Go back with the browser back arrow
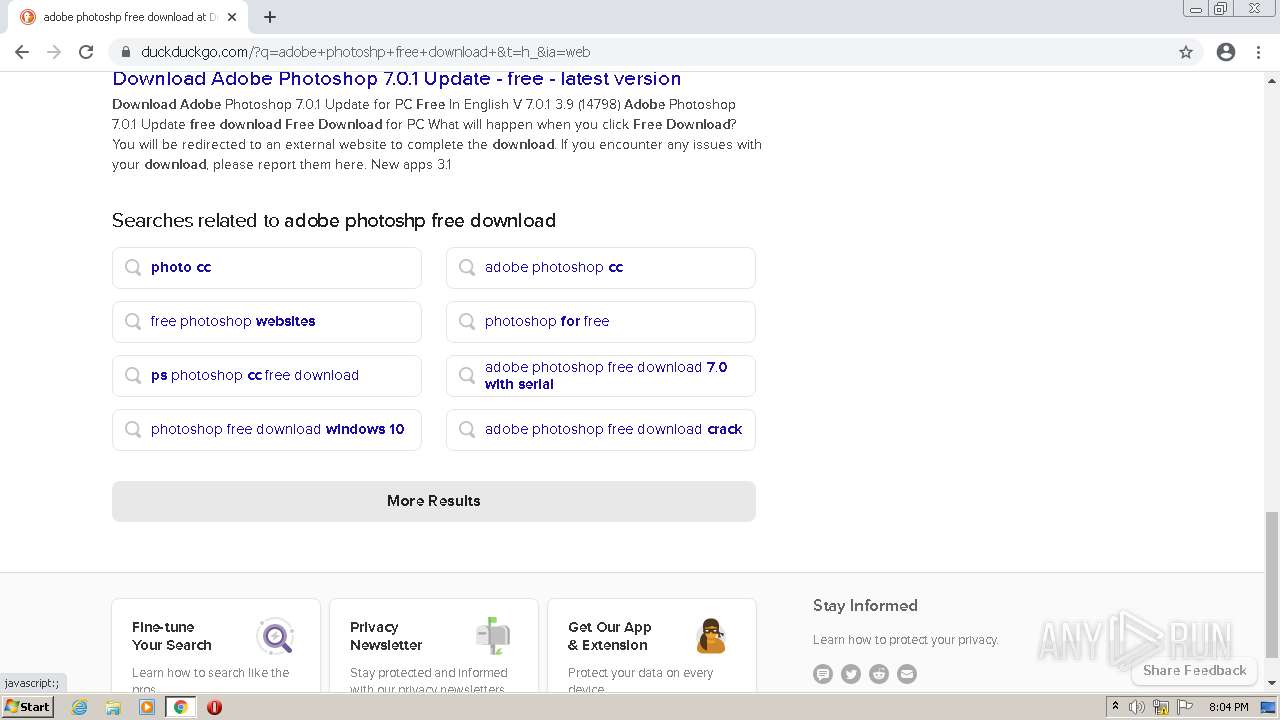The image size is (1280, 720). [x=22, y=52]
